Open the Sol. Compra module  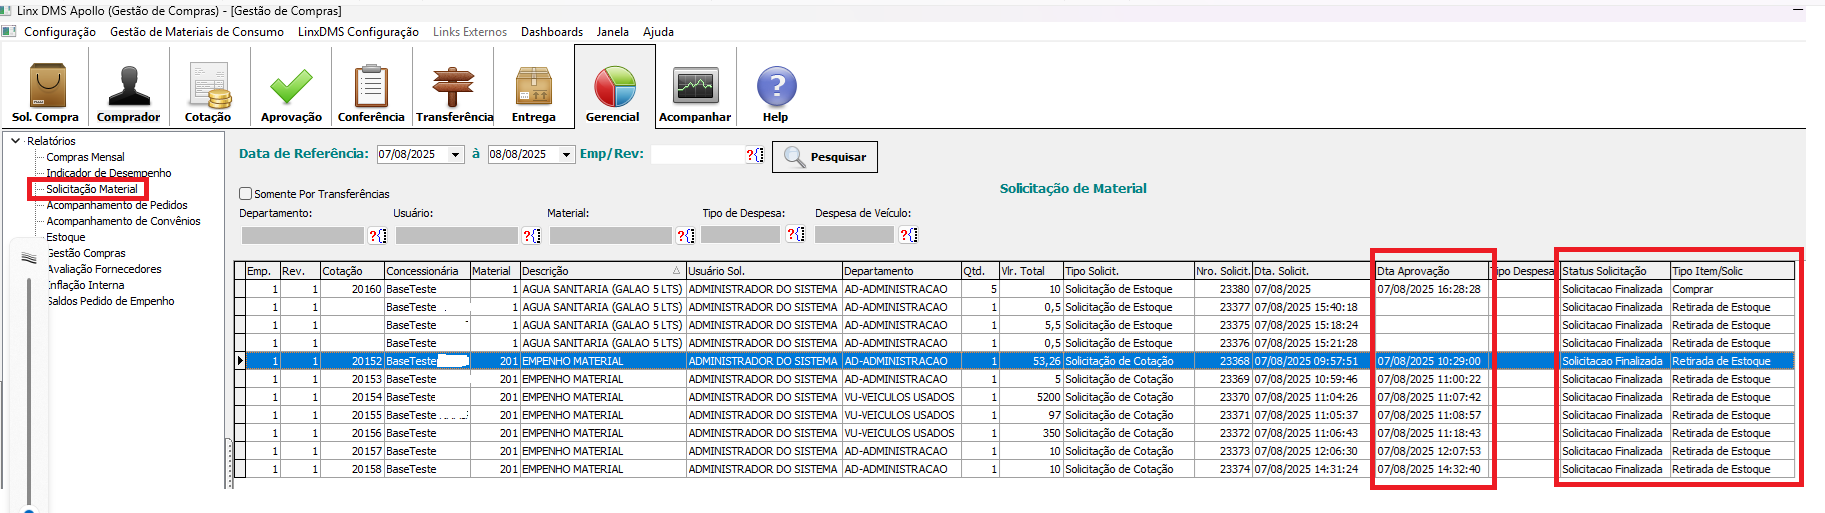coord(45,94)
